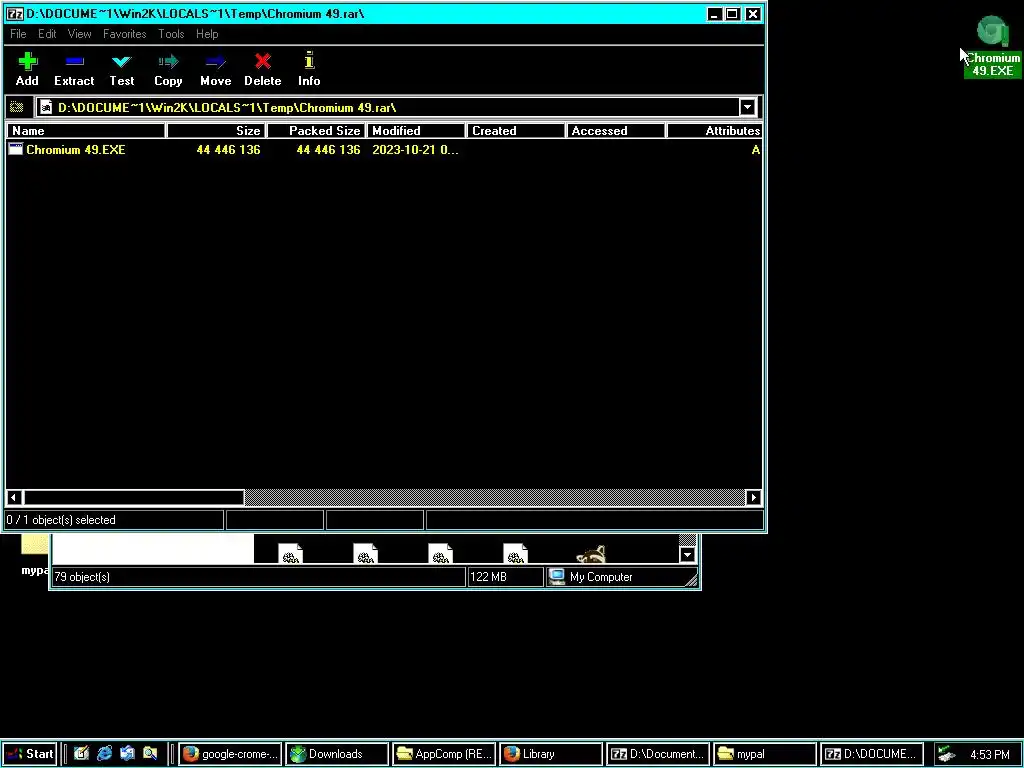Click the 4:53 PM clock
This screenshot has height=768, width=1024.
pyautogui.click(x=990, y=754)
